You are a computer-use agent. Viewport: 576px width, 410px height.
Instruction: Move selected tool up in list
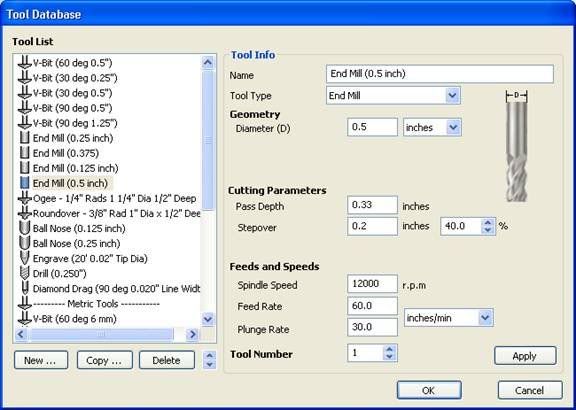(x=209, y=356)
